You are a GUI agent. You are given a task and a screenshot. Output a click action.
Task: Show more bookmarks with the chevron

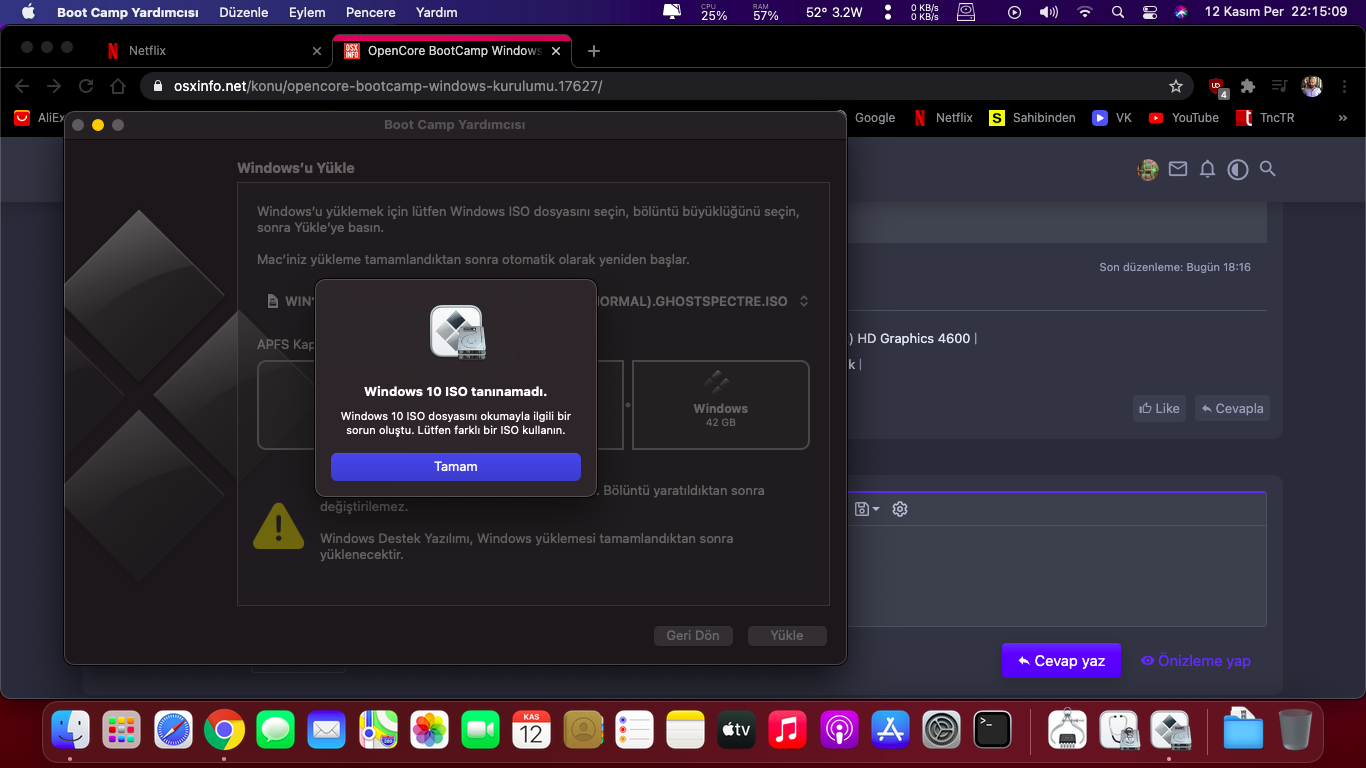coord(1342,118)
